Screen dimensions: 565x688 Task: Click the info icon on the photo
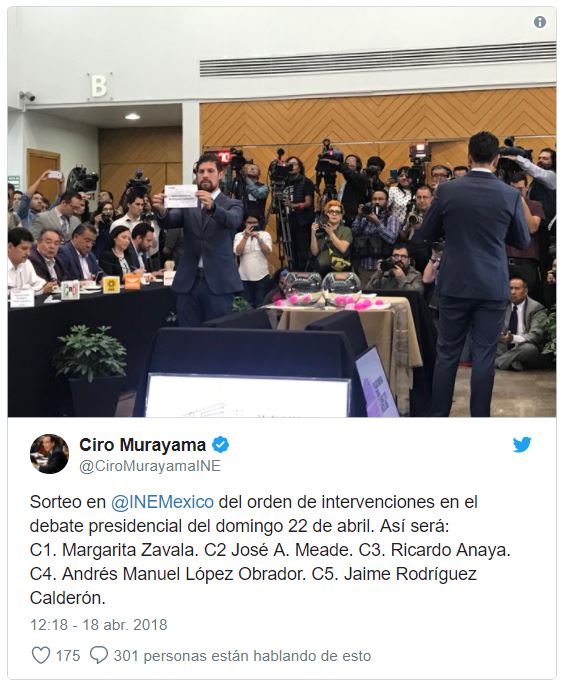(x=540, y=22)
